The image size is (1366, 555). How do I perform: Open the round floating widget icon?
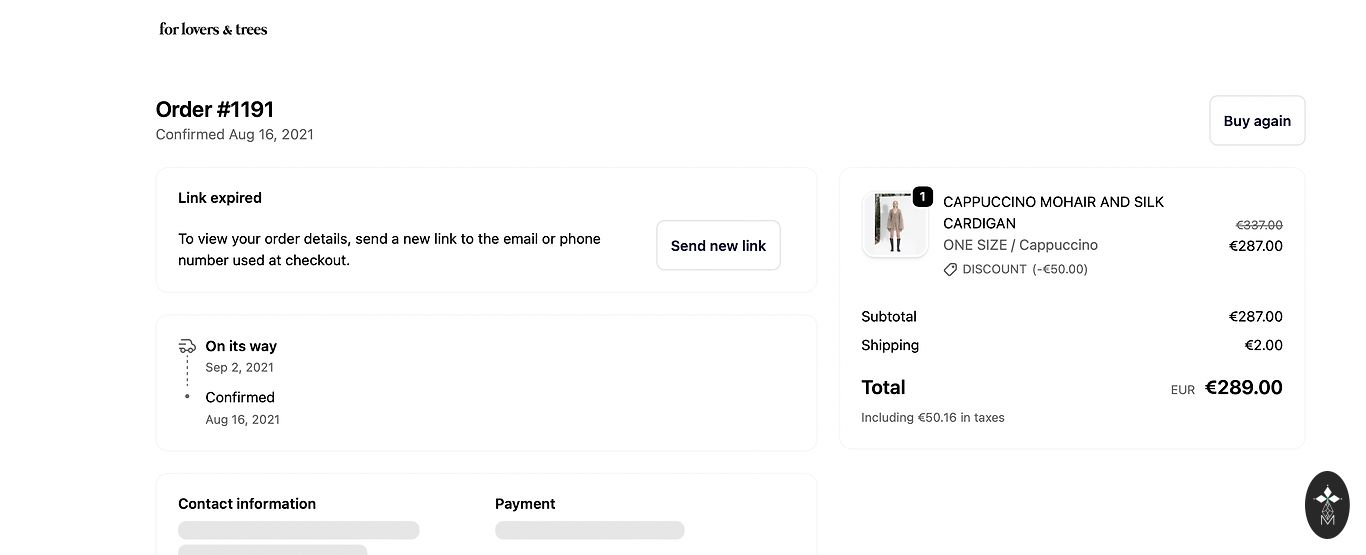pyautogui.click(x=1327, y=504)
